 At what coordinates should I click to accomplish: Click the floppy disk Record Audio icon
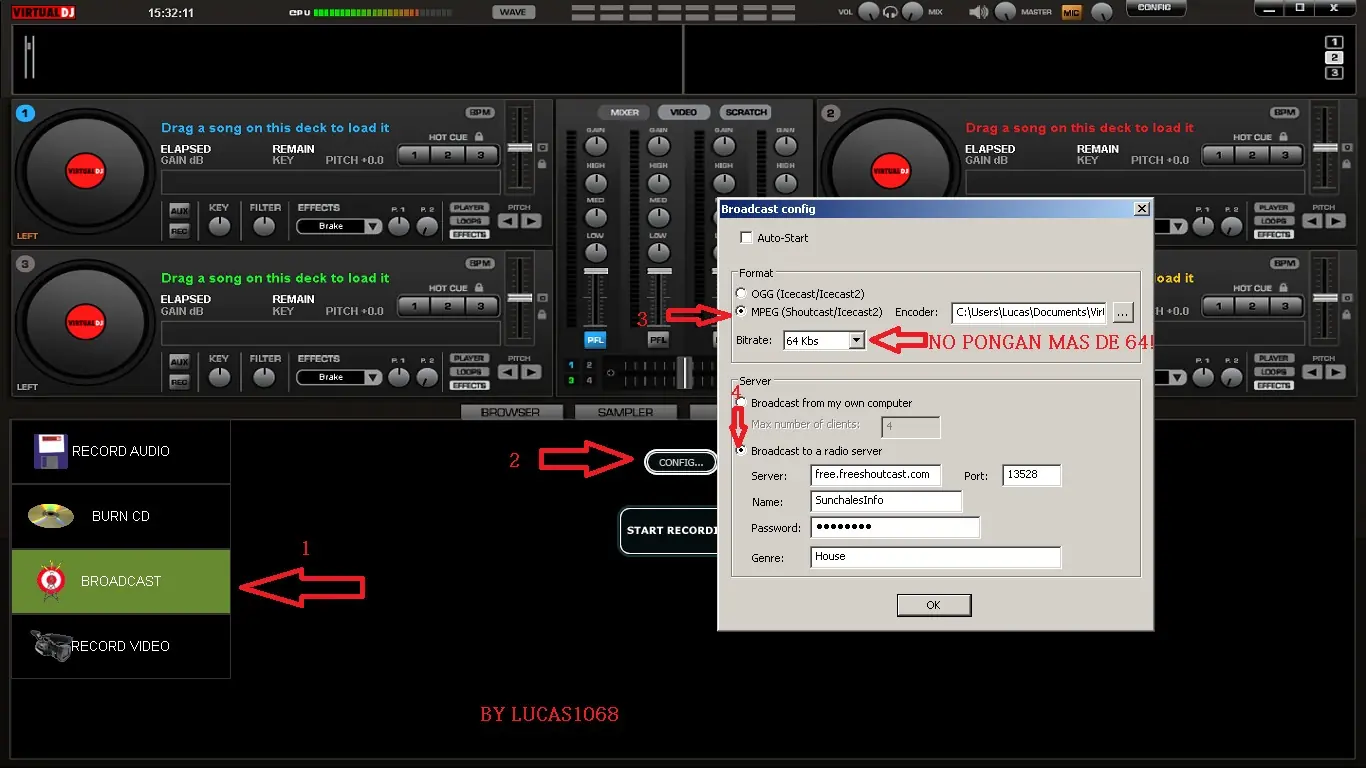pos(50,452)
